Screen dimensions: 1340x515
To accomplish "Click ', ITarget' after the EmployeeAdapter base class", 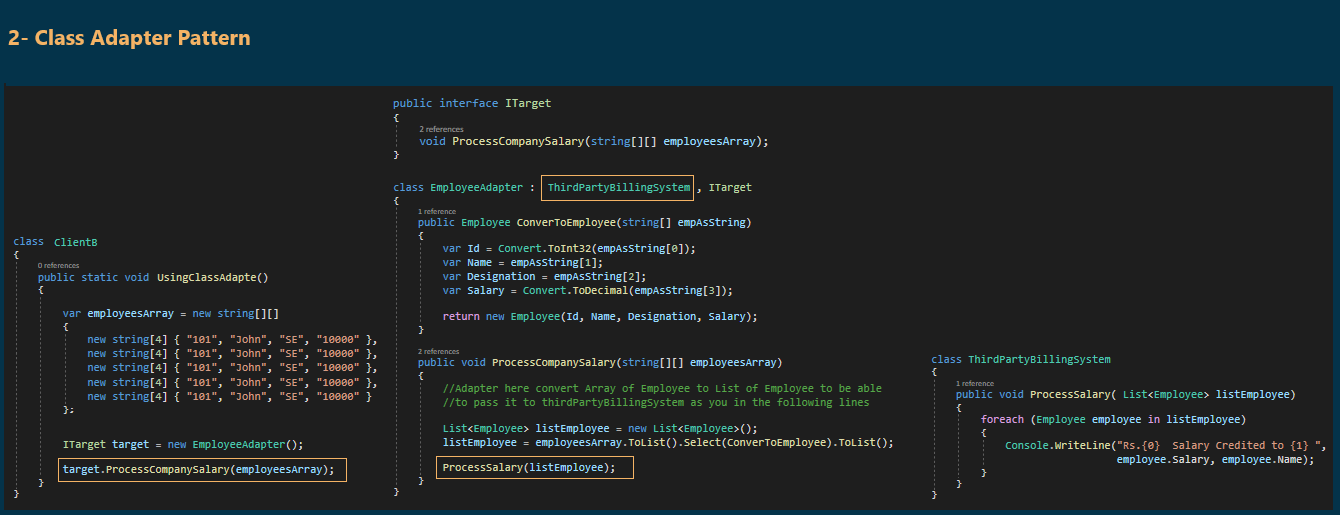I will click(x=724, y=187).
